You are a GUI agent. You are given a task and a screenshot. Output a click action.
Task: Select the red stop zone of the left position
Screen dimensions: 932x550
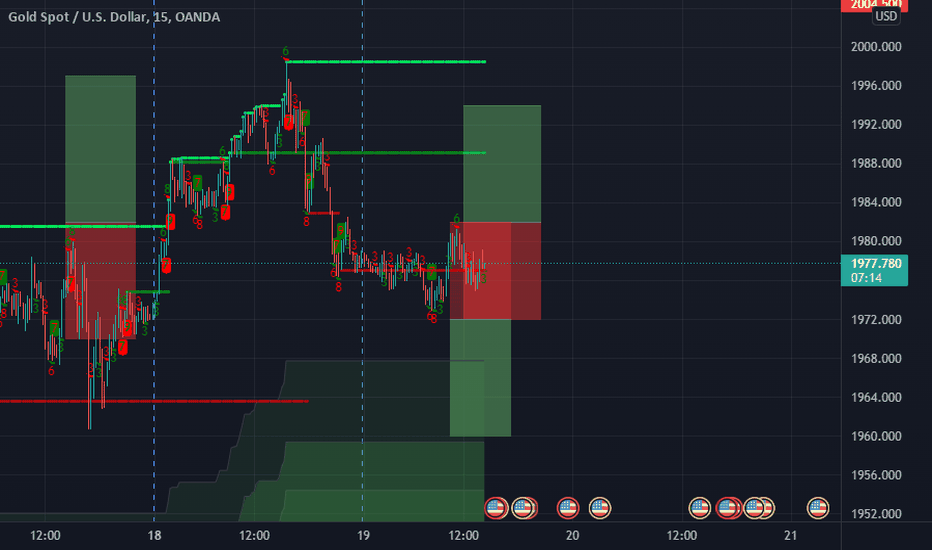pos(100,281)
